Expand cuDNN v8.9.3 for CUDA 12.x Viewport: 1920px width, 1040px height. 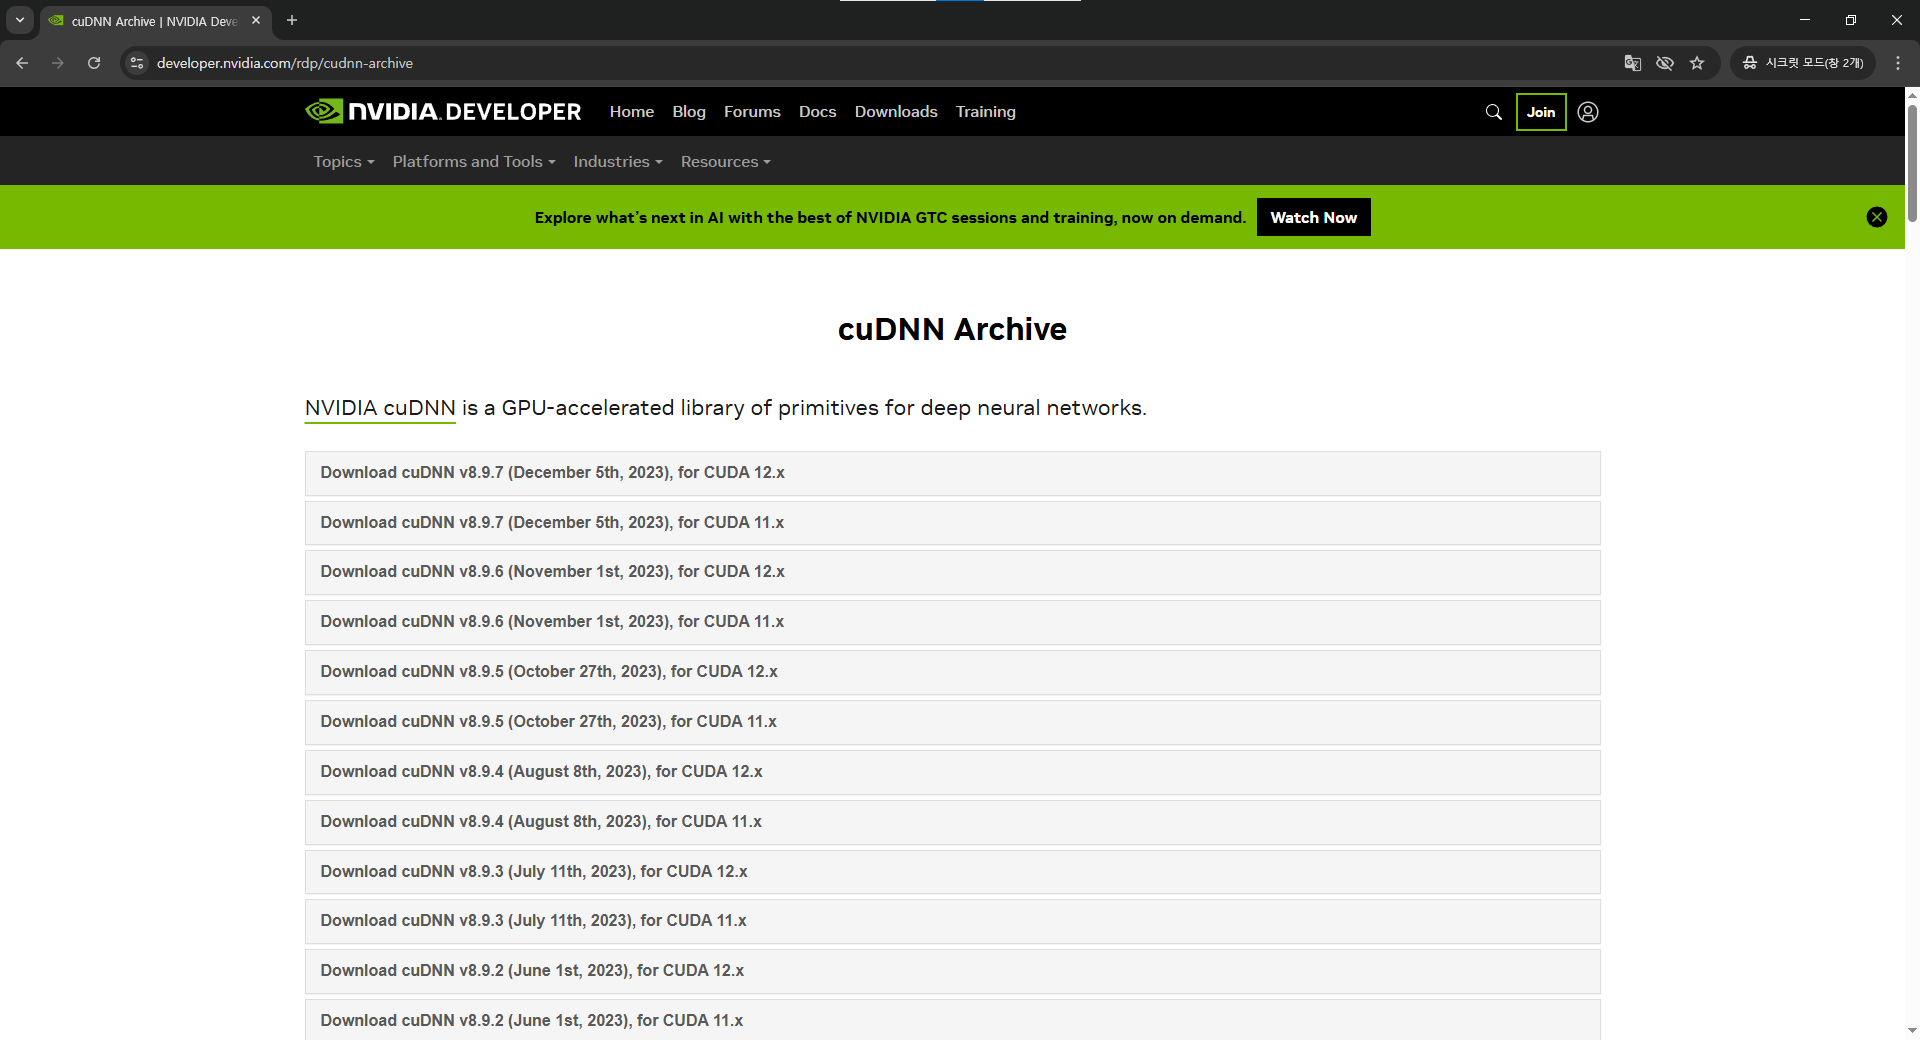(x=952, y=872)
